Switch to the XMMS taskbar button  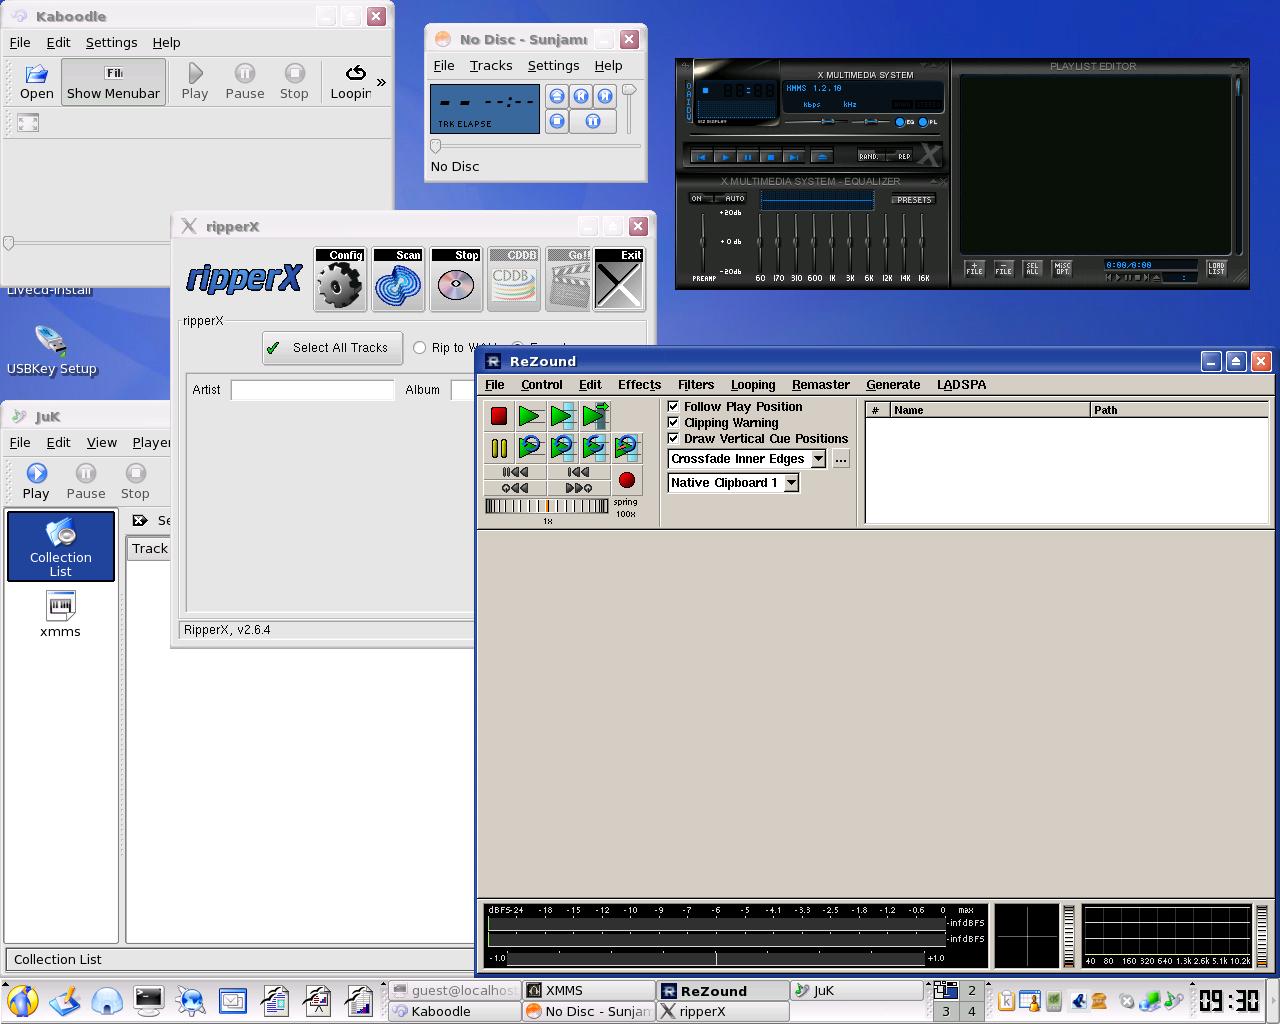point(588,990)
